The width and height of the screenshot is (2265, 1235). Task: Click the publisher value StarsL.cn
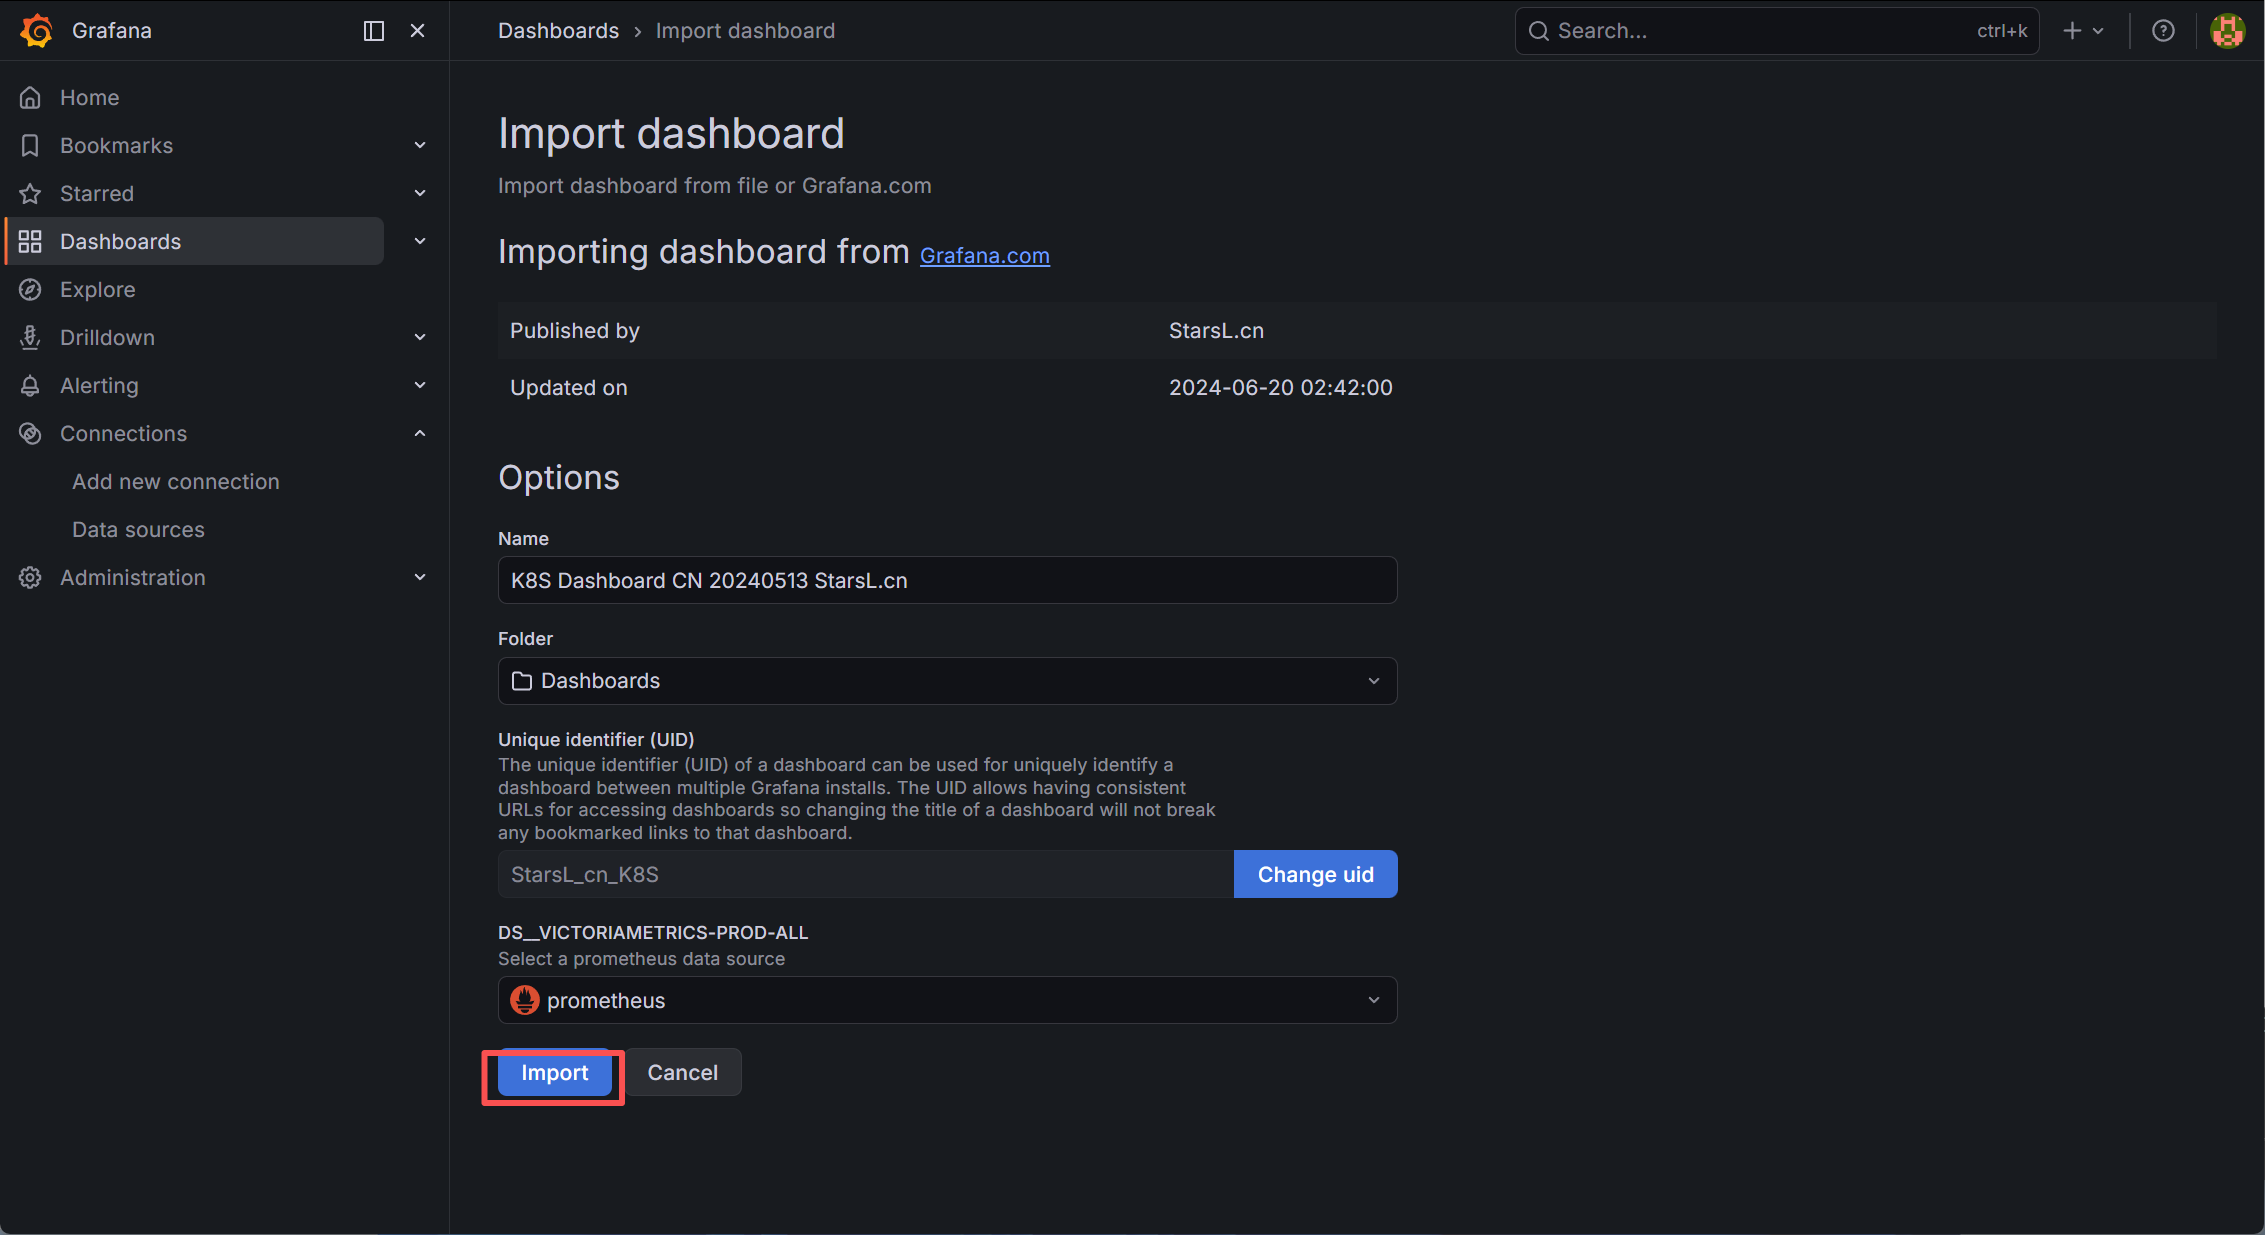pos(1217,331)
